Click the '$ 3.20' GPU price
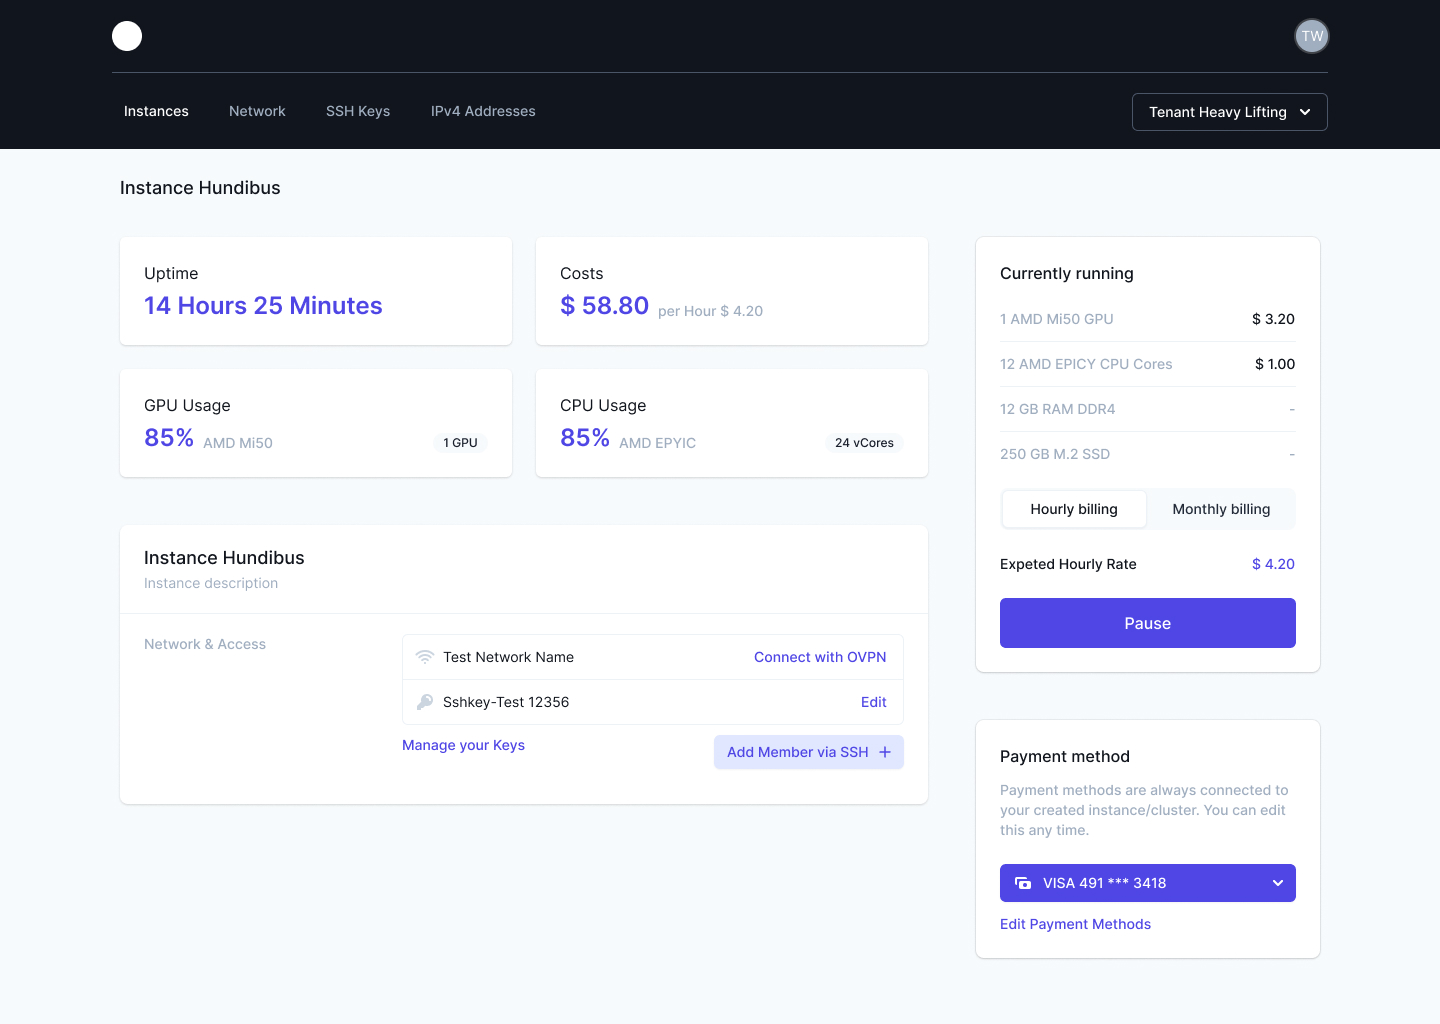Image resolution: width=1440 pixels, height=1024 pixels. tap(1273, 319)
